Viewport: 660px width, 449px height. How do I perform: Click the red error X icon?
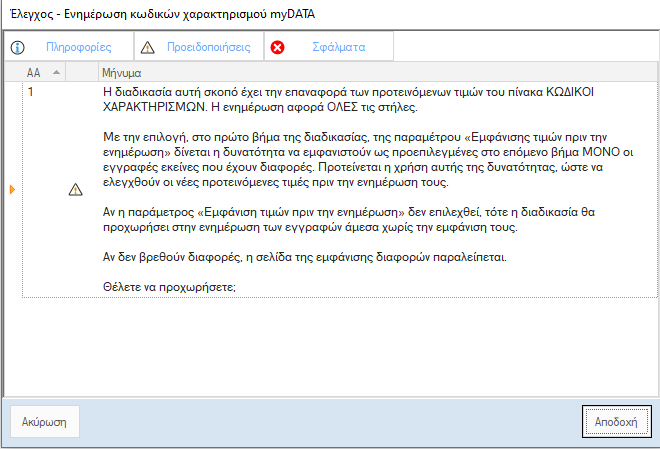pyautogui.click(x=277, y=47)
